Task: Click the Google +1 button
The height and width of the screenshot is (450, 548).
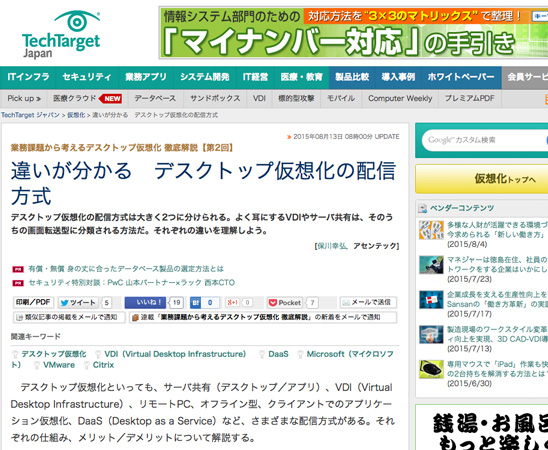Action: tap(233, 303)
